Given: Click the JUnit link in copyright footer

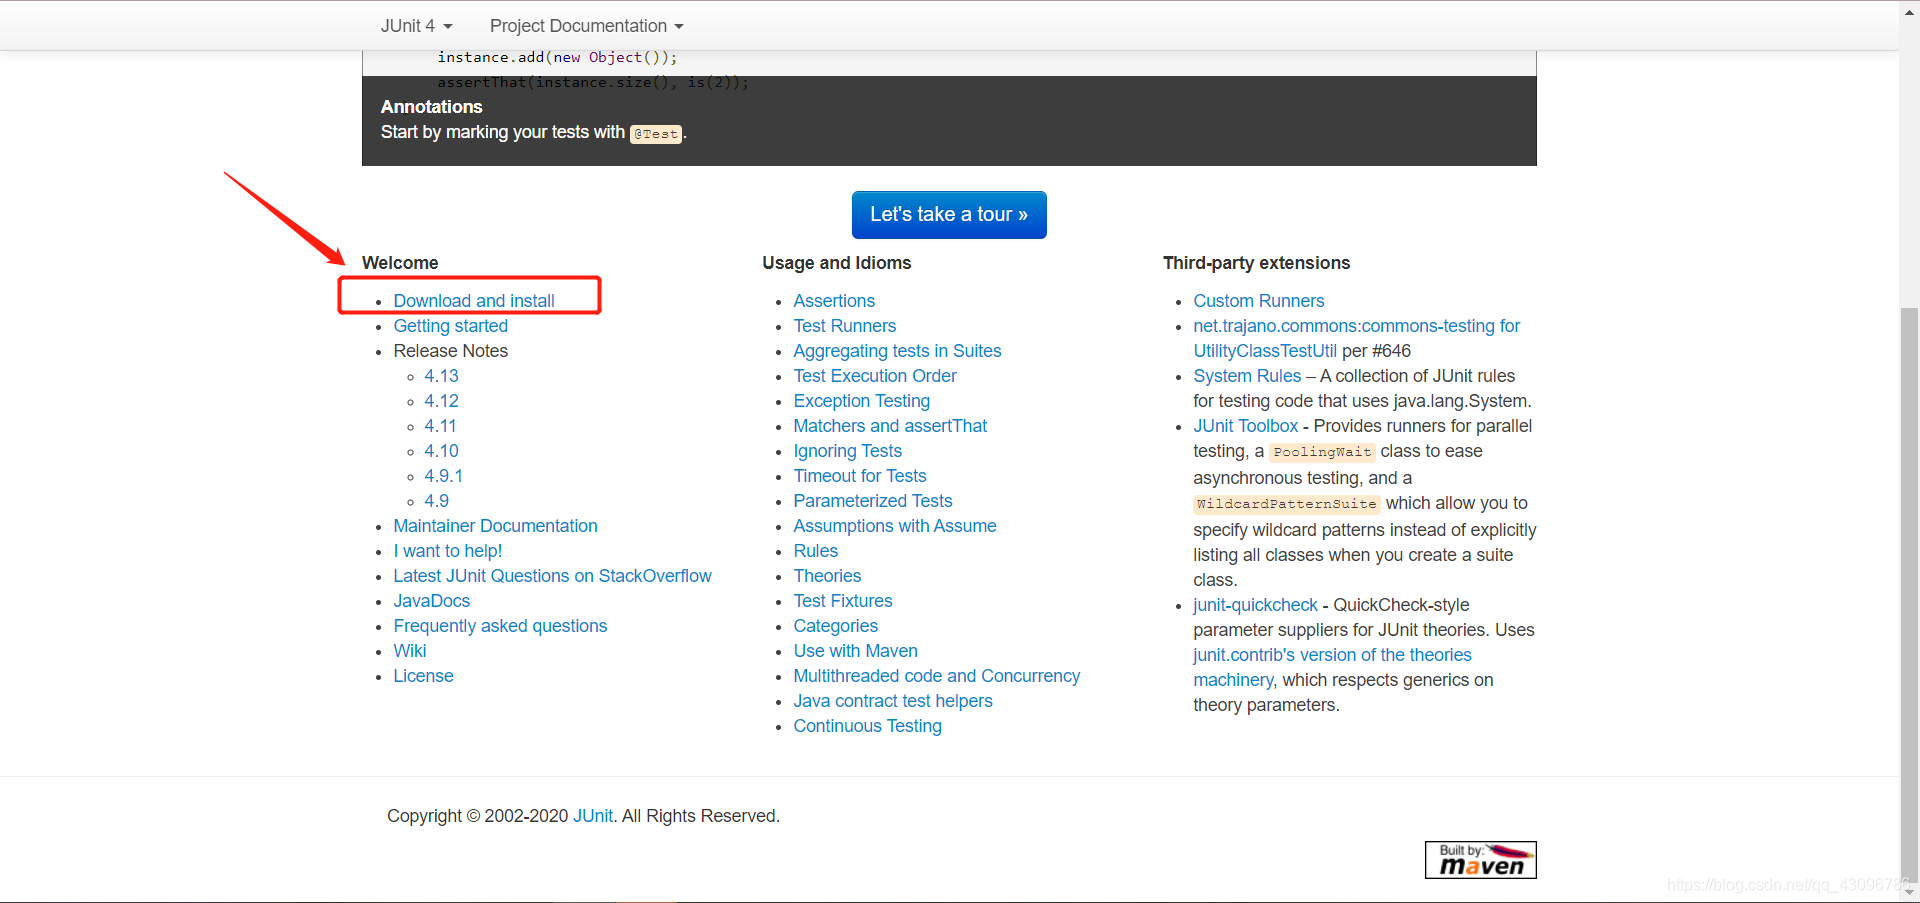Looking at the screenshot, I should pos(593,816).
